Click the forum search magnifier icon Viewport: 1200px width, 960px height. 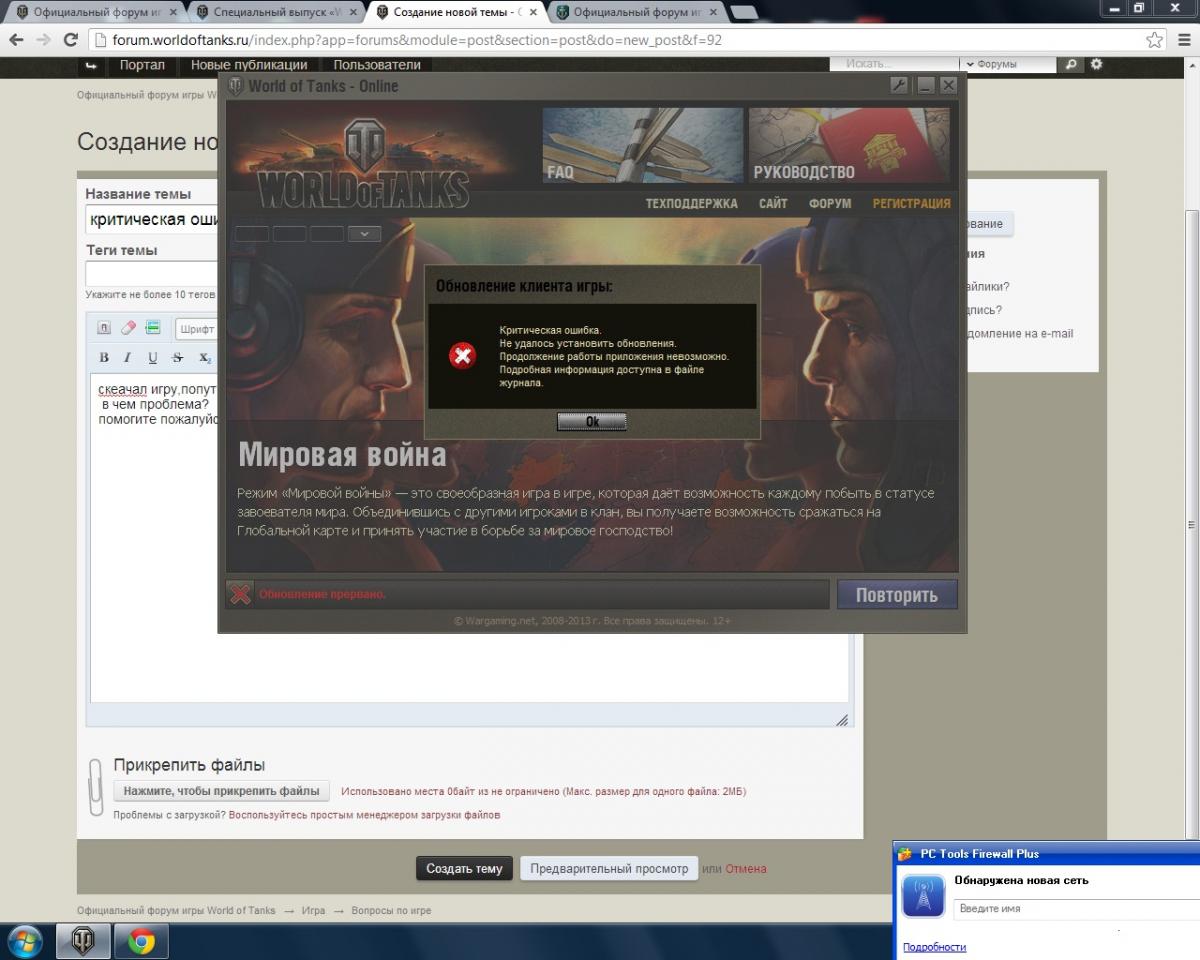1071,64
